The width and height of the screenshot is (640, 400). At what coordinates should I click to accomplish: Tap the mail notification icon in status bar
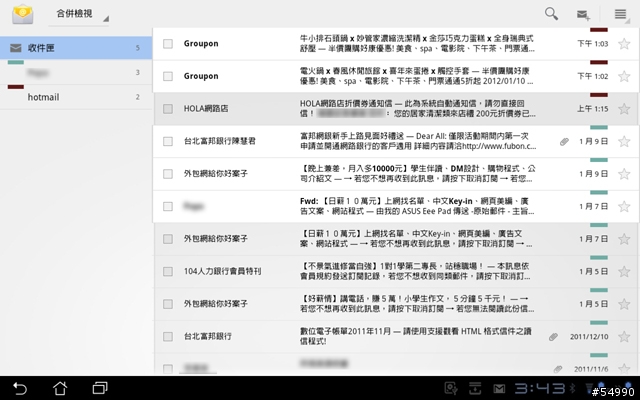499,389
